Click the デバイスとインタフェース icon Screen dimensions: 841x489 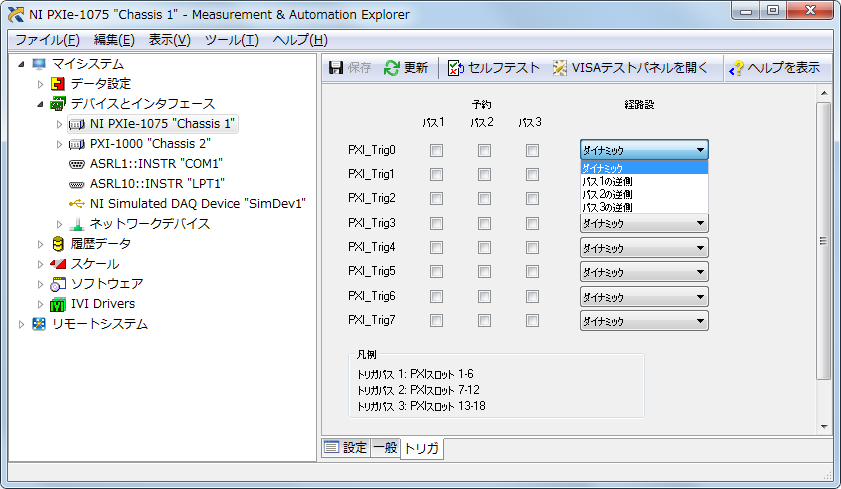57,104
